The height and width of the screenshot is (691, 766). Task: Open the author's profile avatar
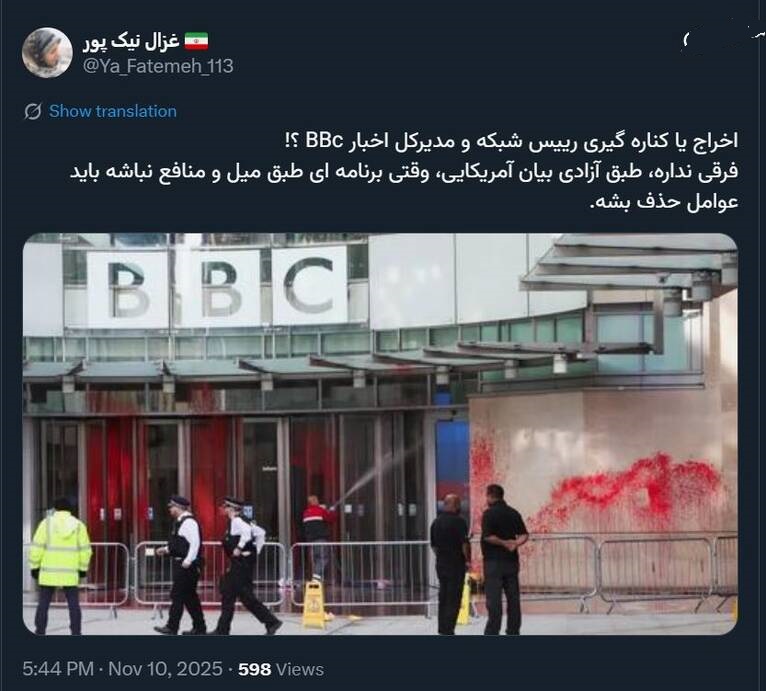click(x=47, y=52)
